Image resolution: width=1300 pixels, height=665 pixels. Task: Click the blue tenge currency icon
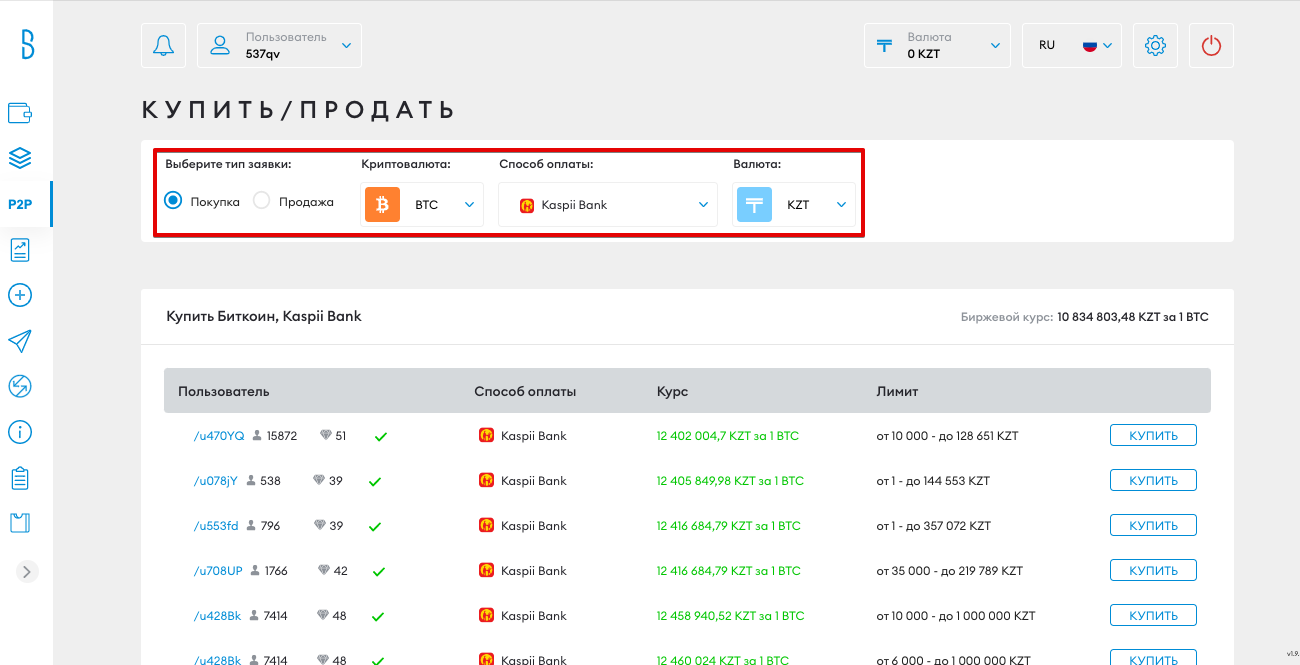[754, 204]
